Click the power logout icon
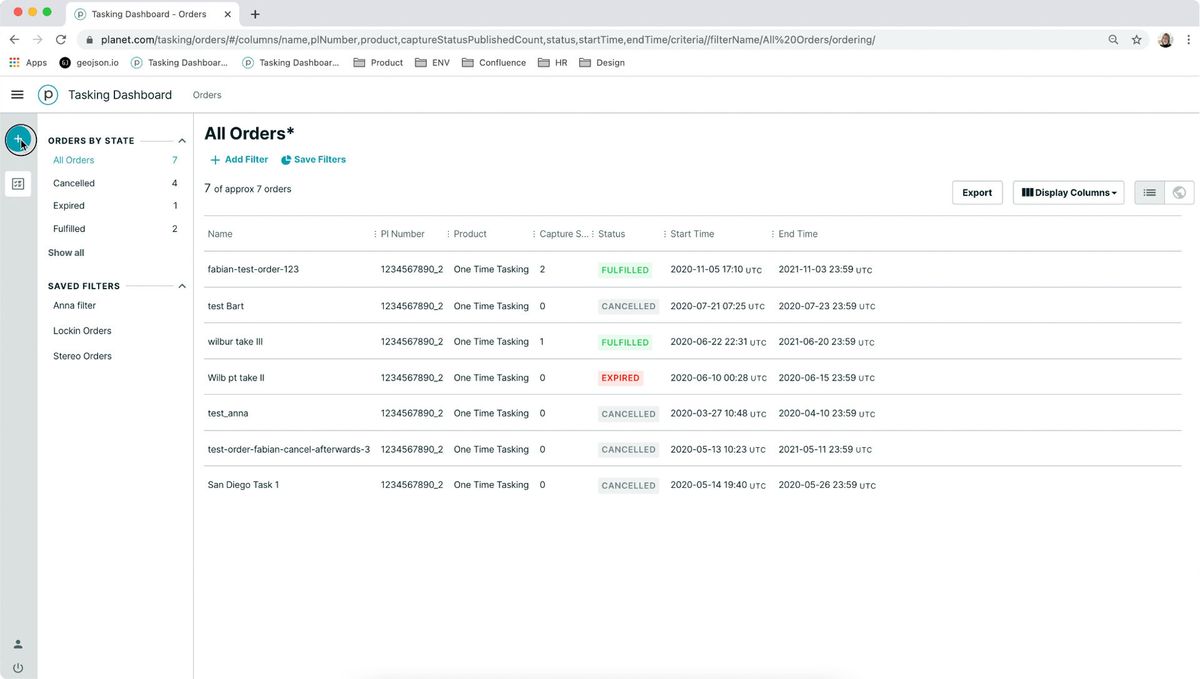The image size is (1200, 679). coord(18,667)
